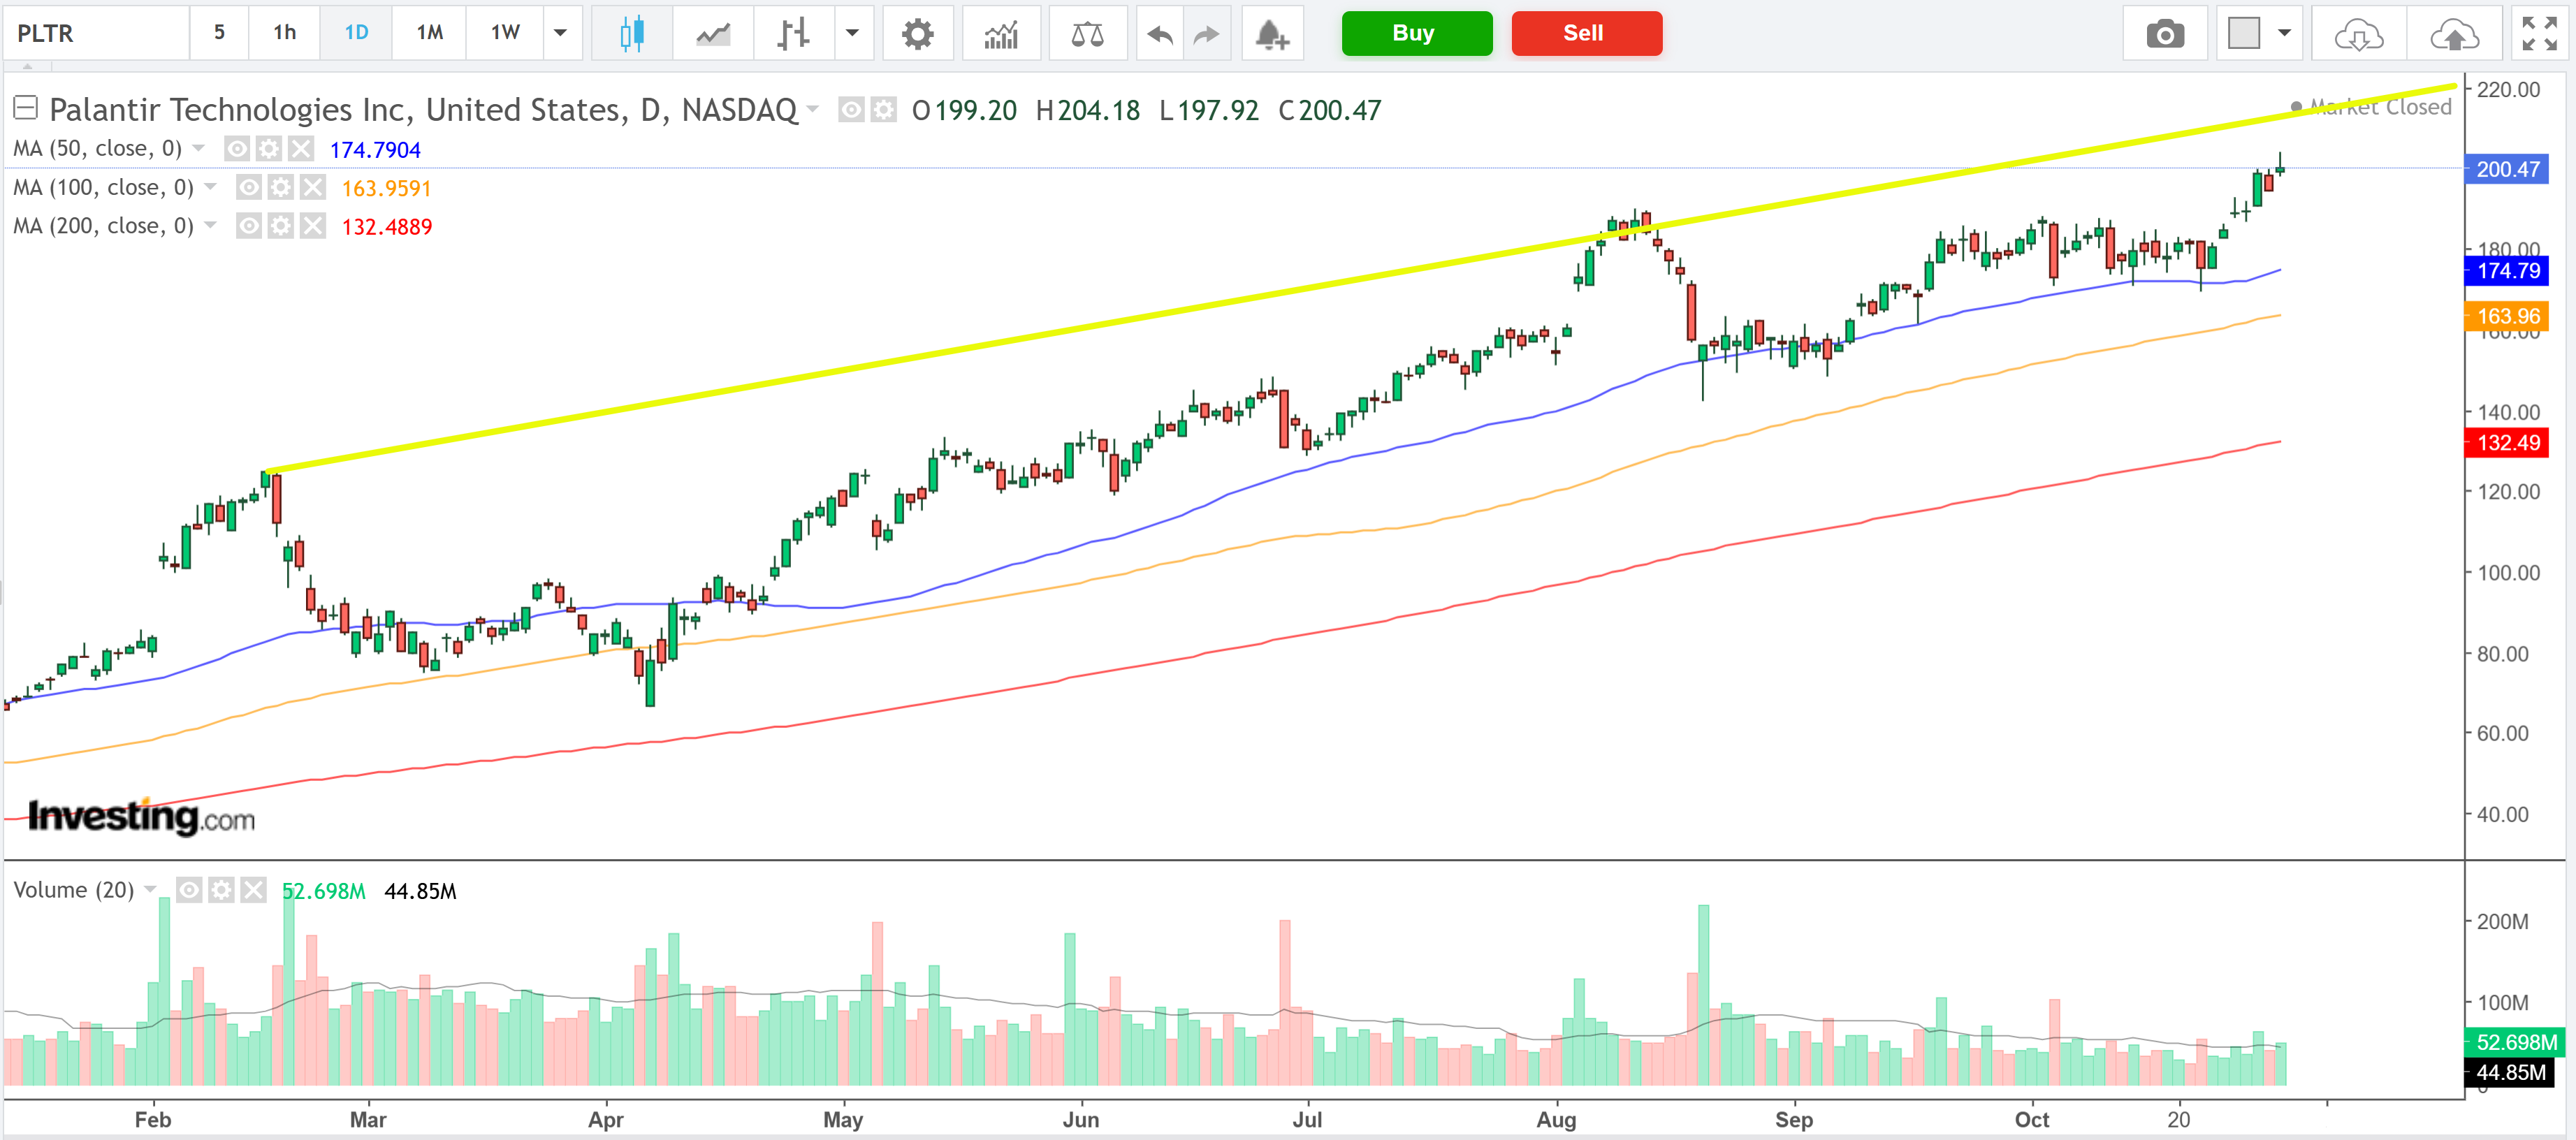Select the candlestick chart type icon
The image size is (2576, 1140).
point(631,33)
